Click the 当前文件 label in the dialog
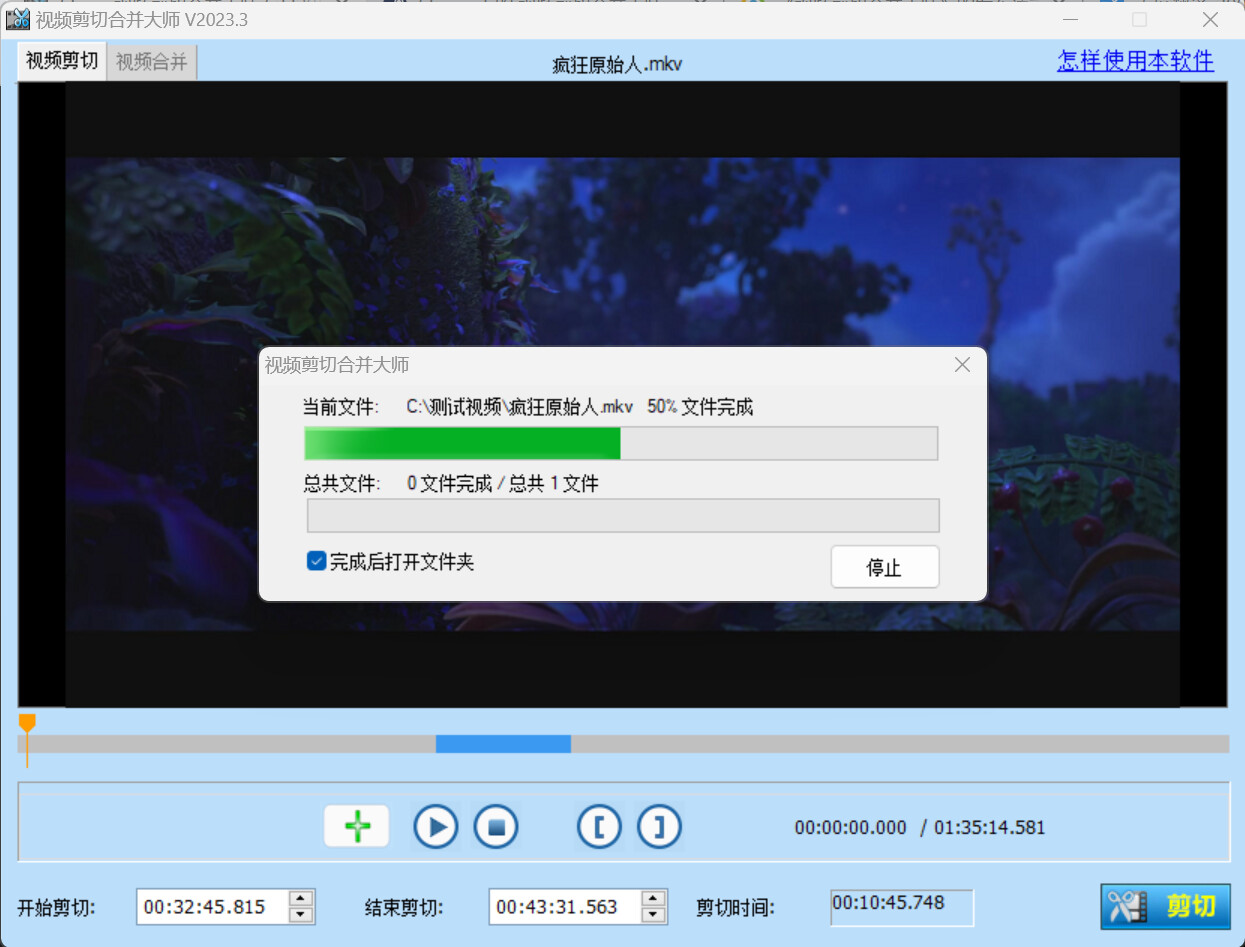Screen dimensions: 1245x947 (342, 407)
